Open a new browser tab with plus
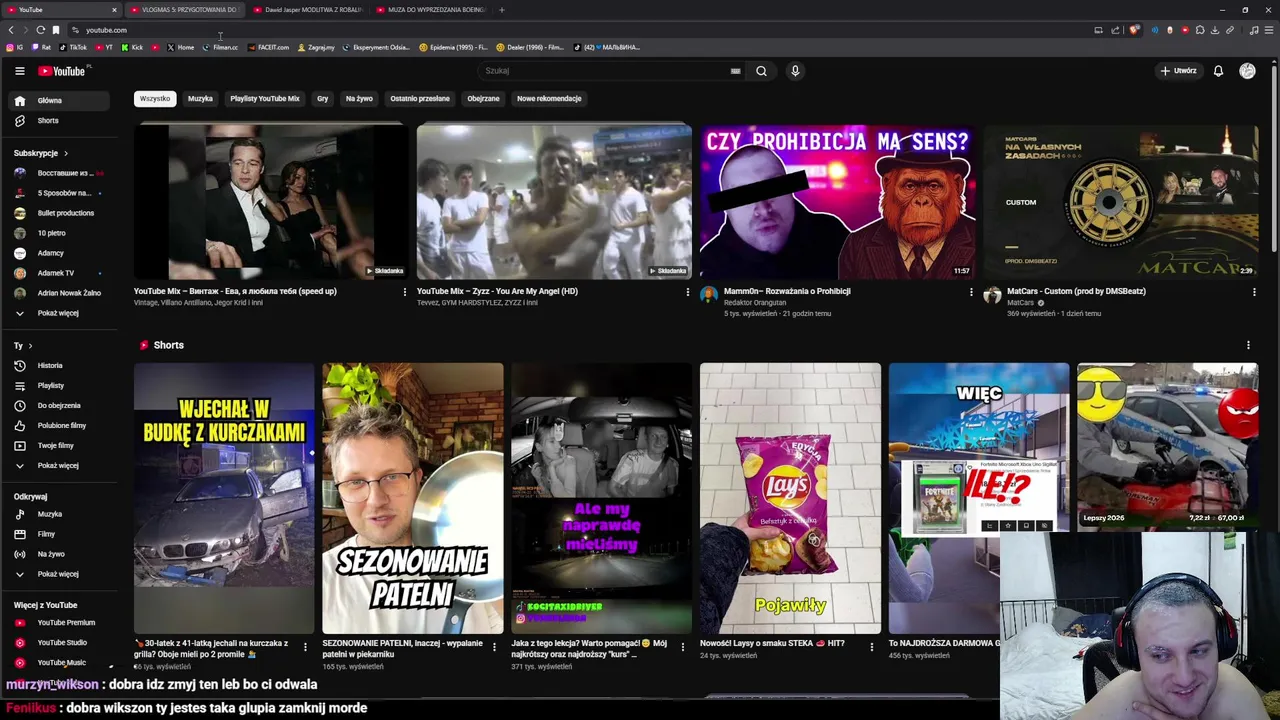This screenshot has height=720, width=1280. click(x=502, y=10)
